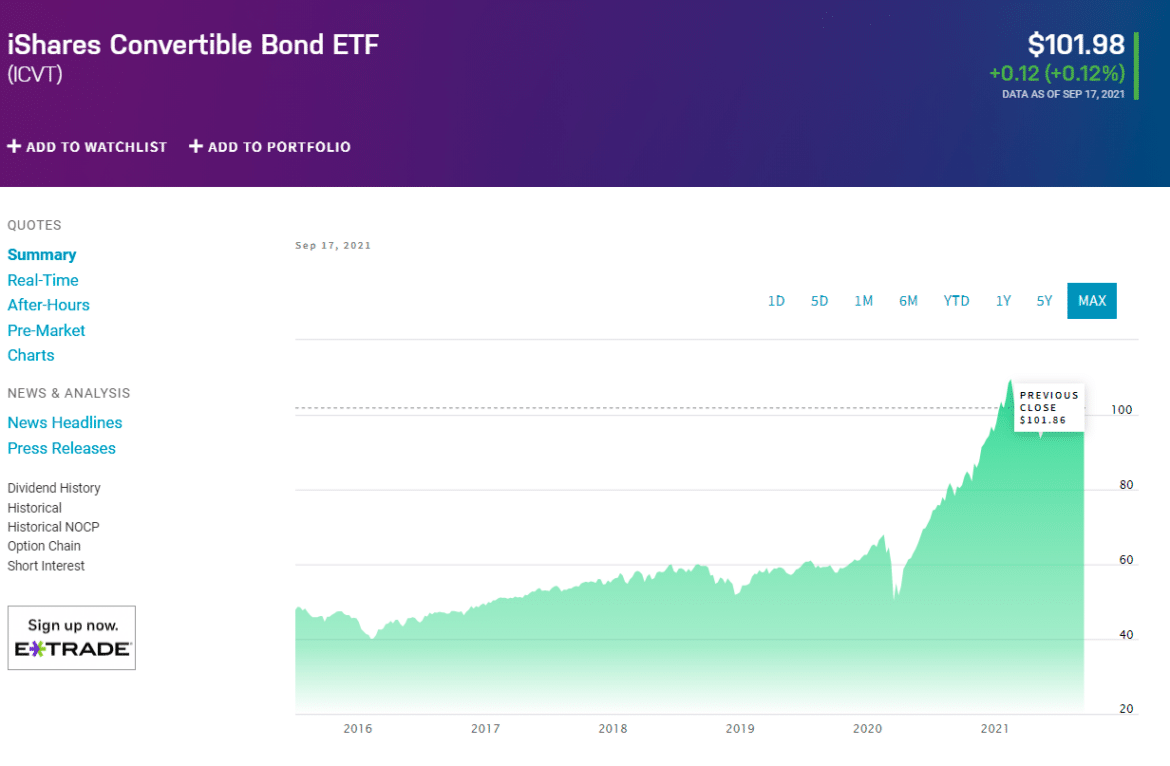The height and width of the screenshot is (766, 1170).
Task: Click the plus icon to add to portfolio
Action: click(x=194, y=146)
